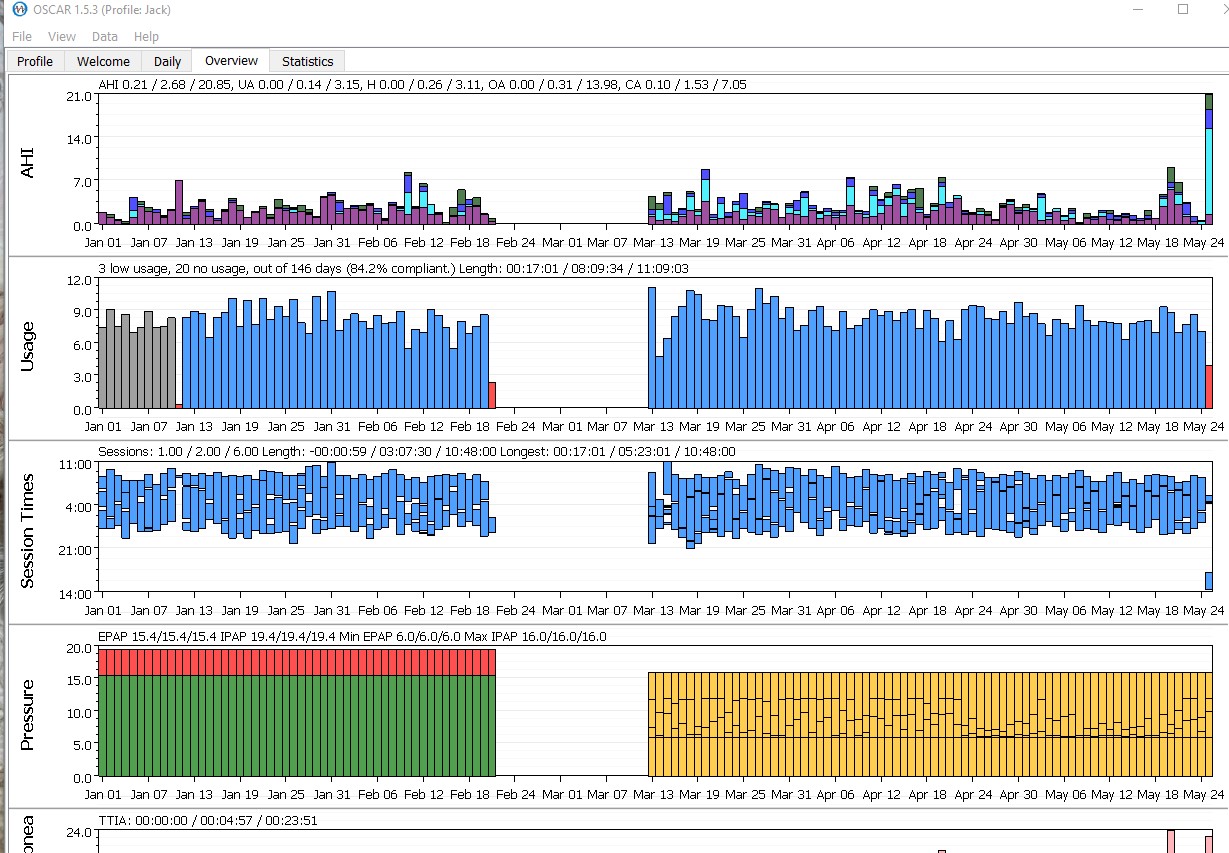This screenshot has width=1229, height=853.
Task: Maximize the OSCAR window
Action: [x=1183, y=9]
